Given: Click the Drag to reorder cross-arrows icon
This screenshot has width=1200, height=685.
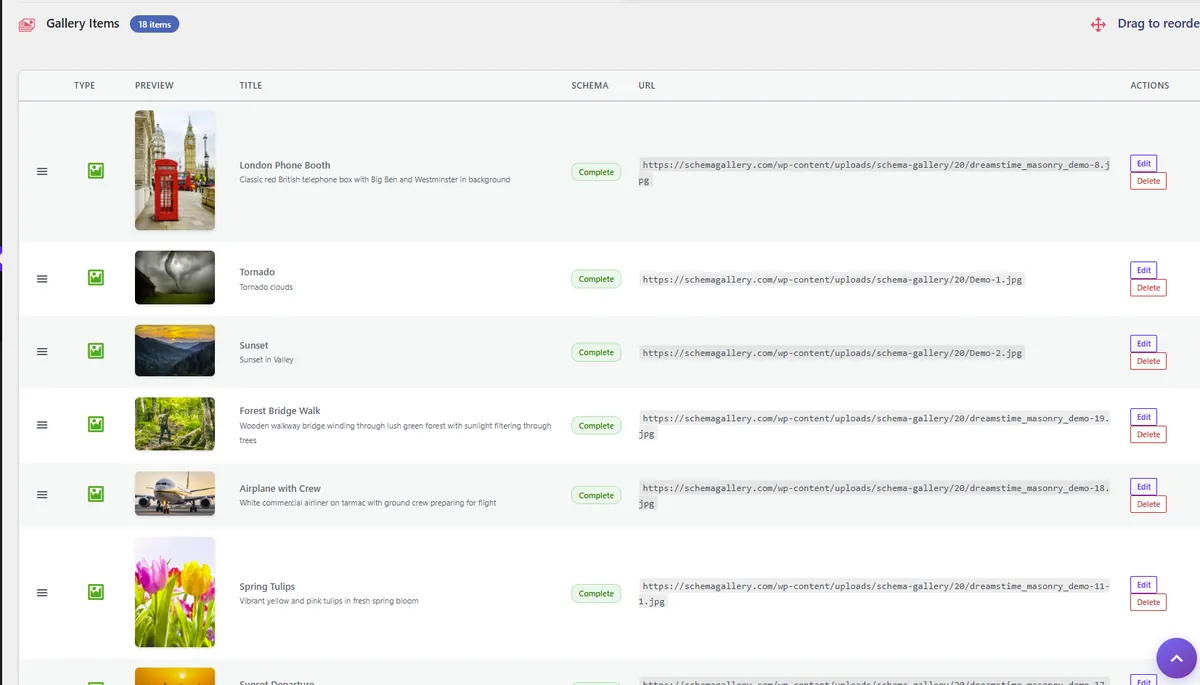Looking at the screenshot, I should (x=1098, y=24).
